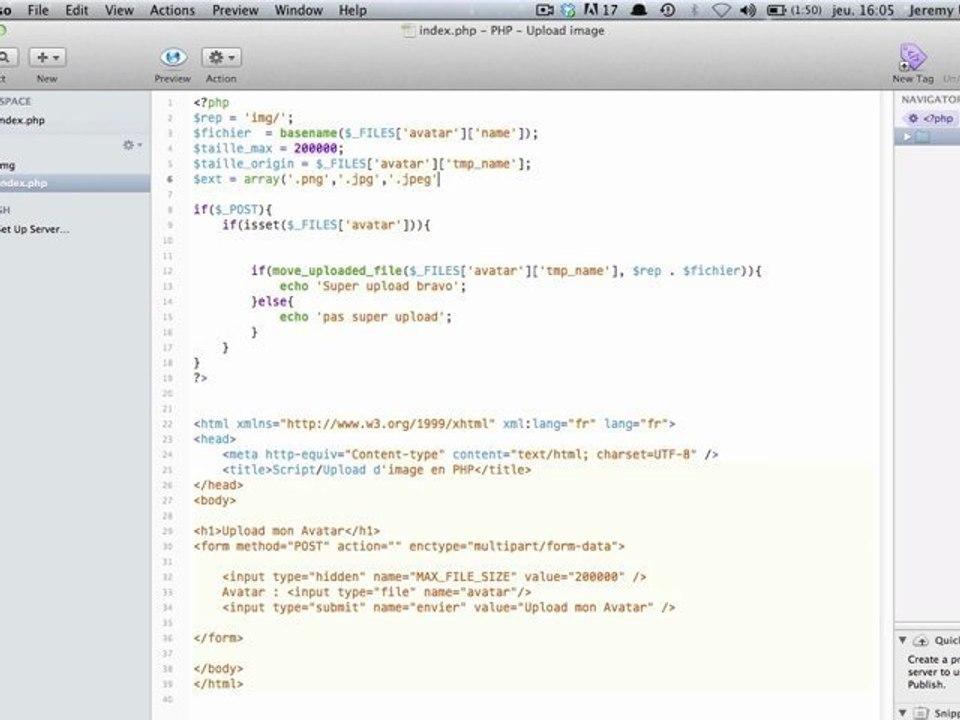The image size is (960, 720).
Task: Click the search magnifier toolbar button
Action: 6,58
